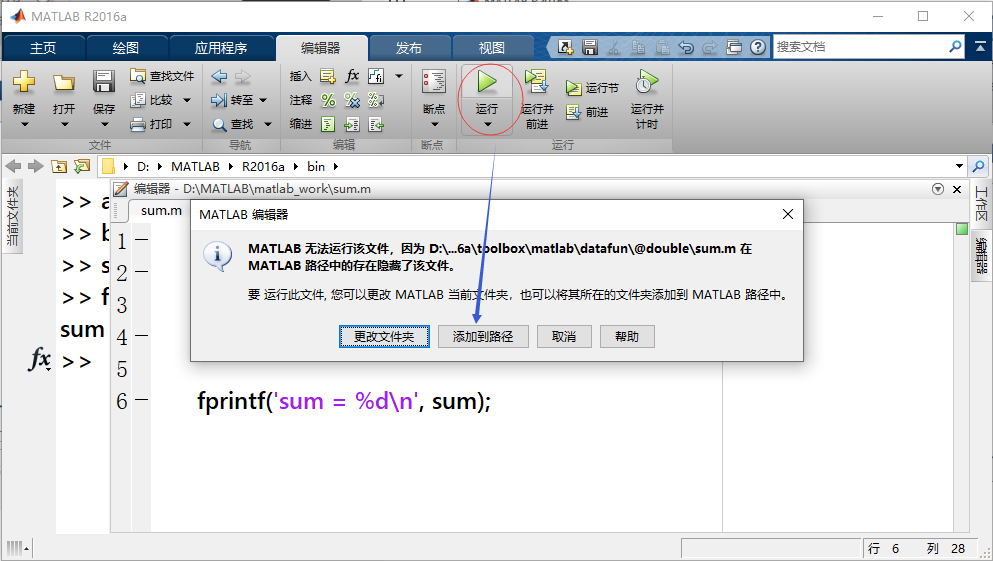Open the address bar path history dropdown
Image resolution: width=993 pixels, height=561 pixels.
(959, 167)
